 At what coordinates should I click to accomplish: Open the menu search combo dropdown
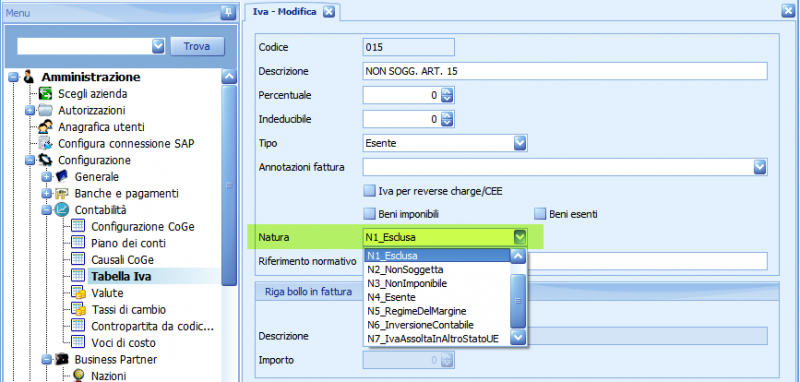pyautogui.click(x=158, y=46)
